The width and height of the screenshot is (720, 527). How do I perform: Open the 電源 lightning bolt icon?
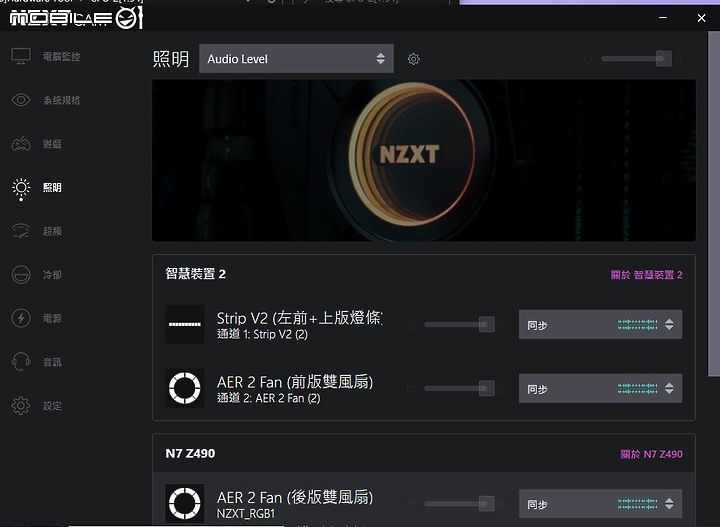click(21, 318)
